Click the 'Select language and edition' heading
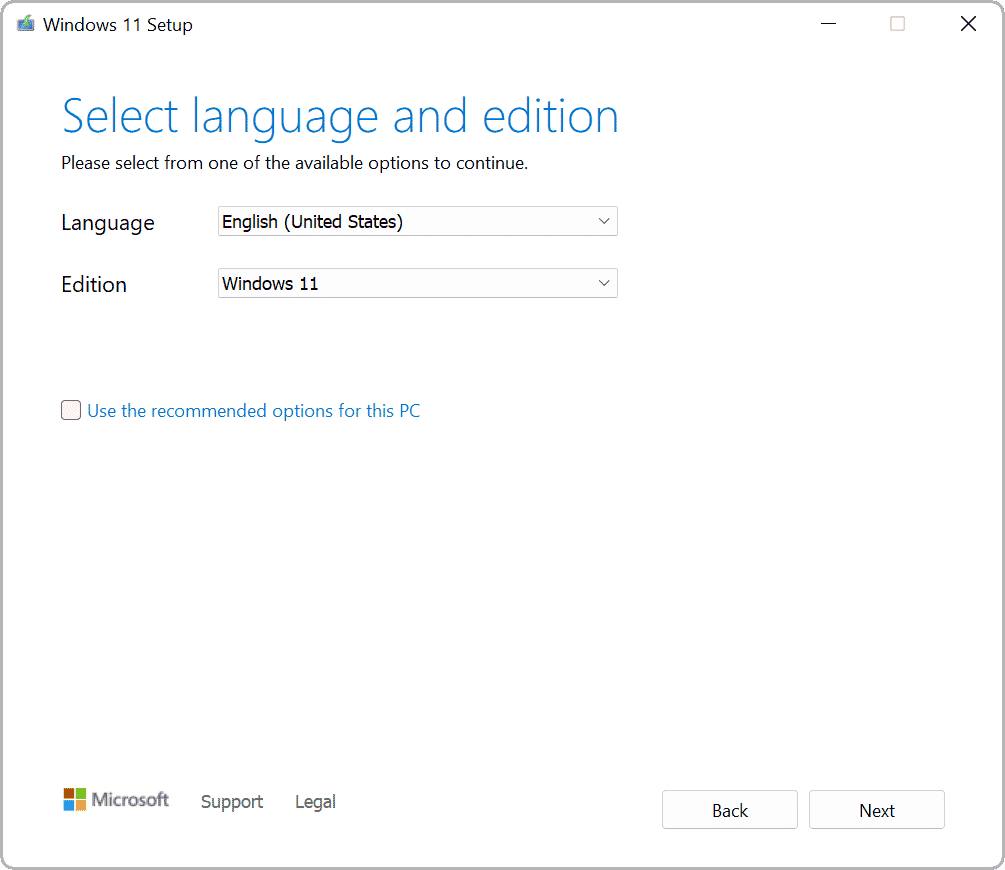The width and height of the screenshot is (1005, 870). pos(340,117)
